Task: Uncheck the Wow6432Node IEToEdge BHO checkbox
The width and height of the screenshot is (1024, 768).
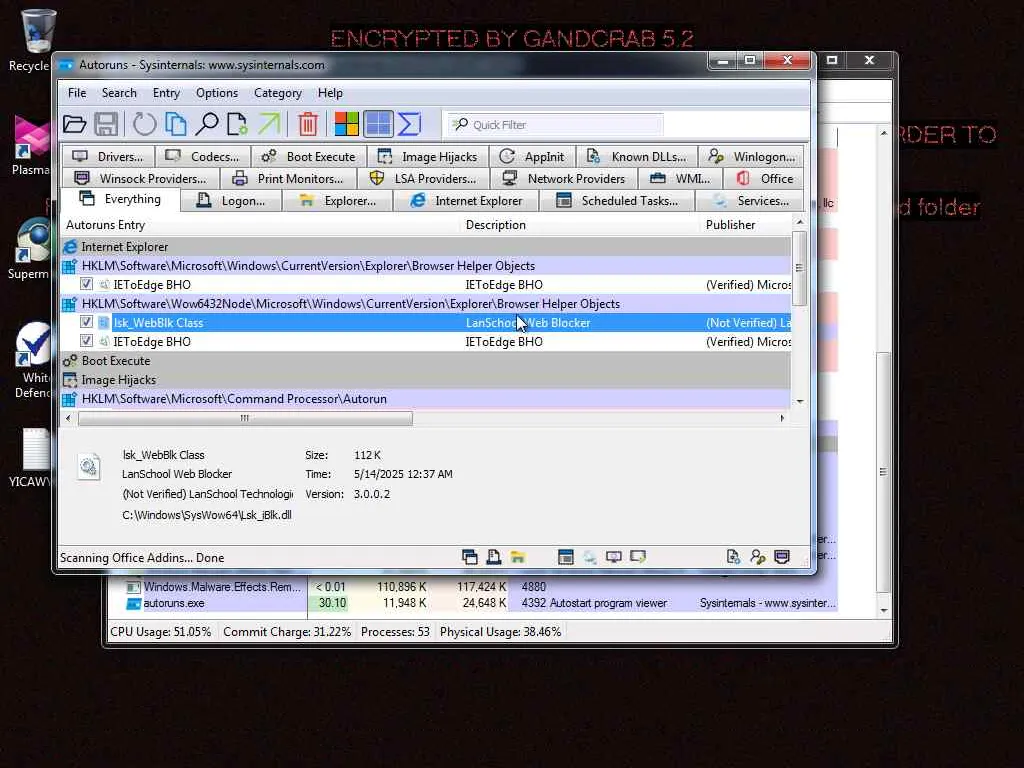Action: coord(86,342)
